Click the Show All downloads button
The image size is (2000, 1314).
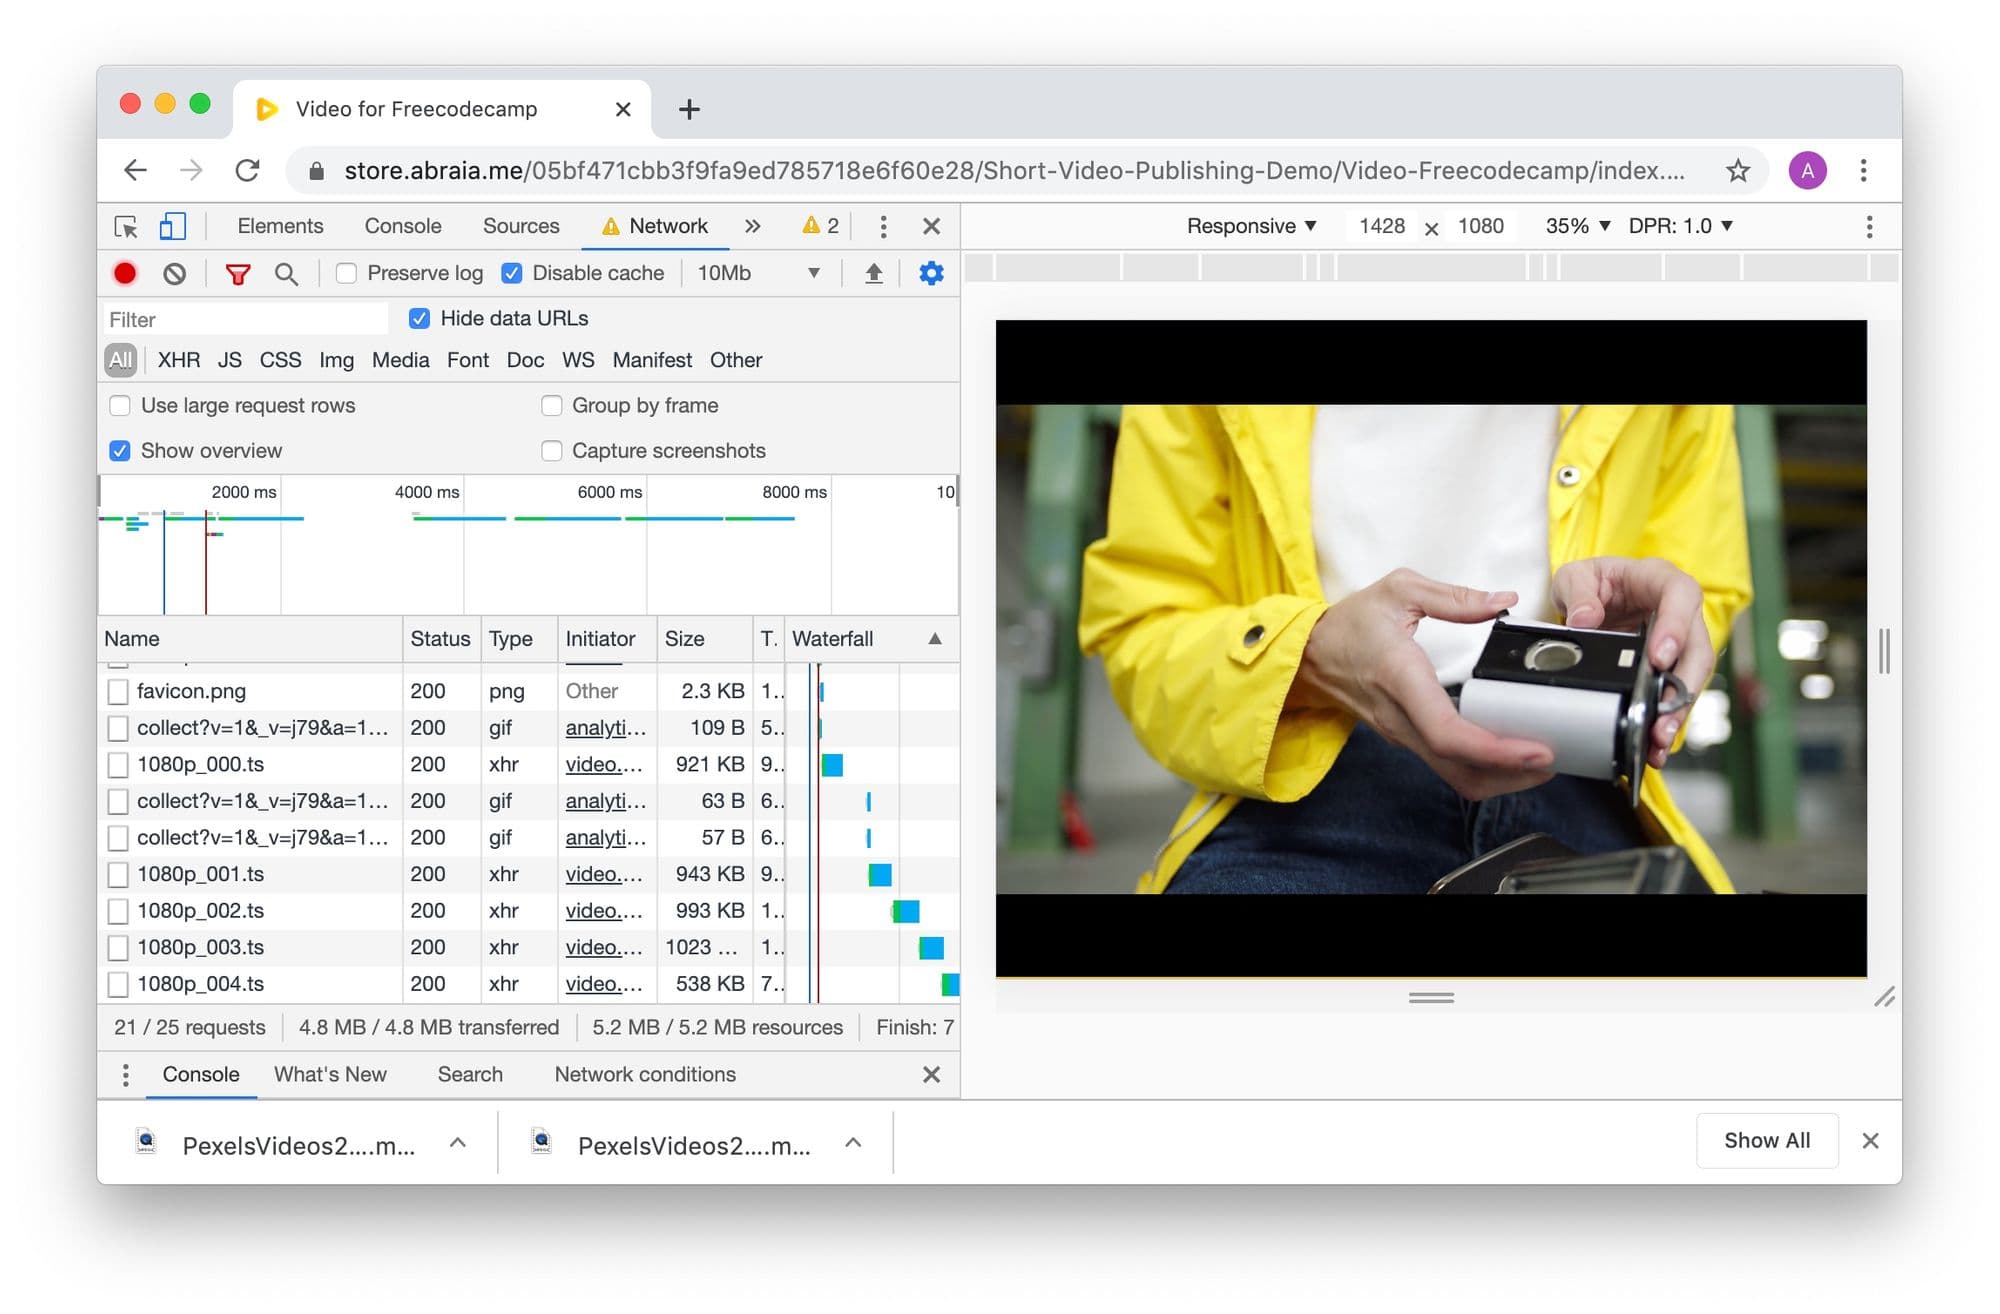coord(1766,1140)
